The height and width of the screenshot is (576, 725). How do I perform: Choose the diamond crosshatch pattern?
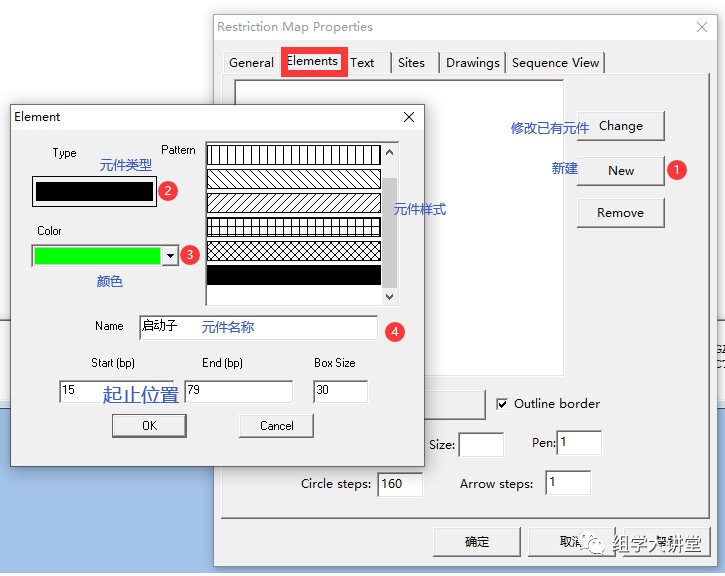click(293, 251)
